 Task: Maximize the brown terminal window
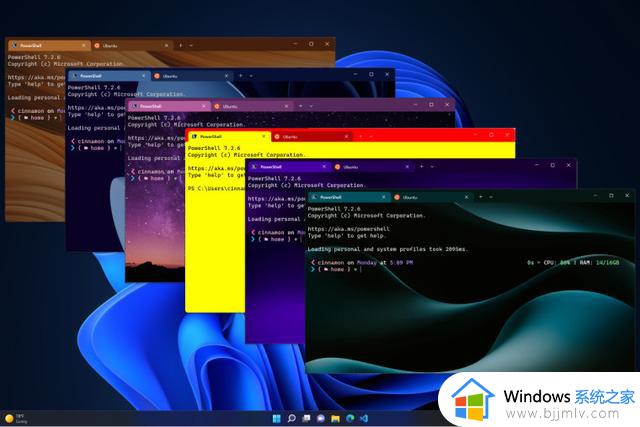[311, 44]
